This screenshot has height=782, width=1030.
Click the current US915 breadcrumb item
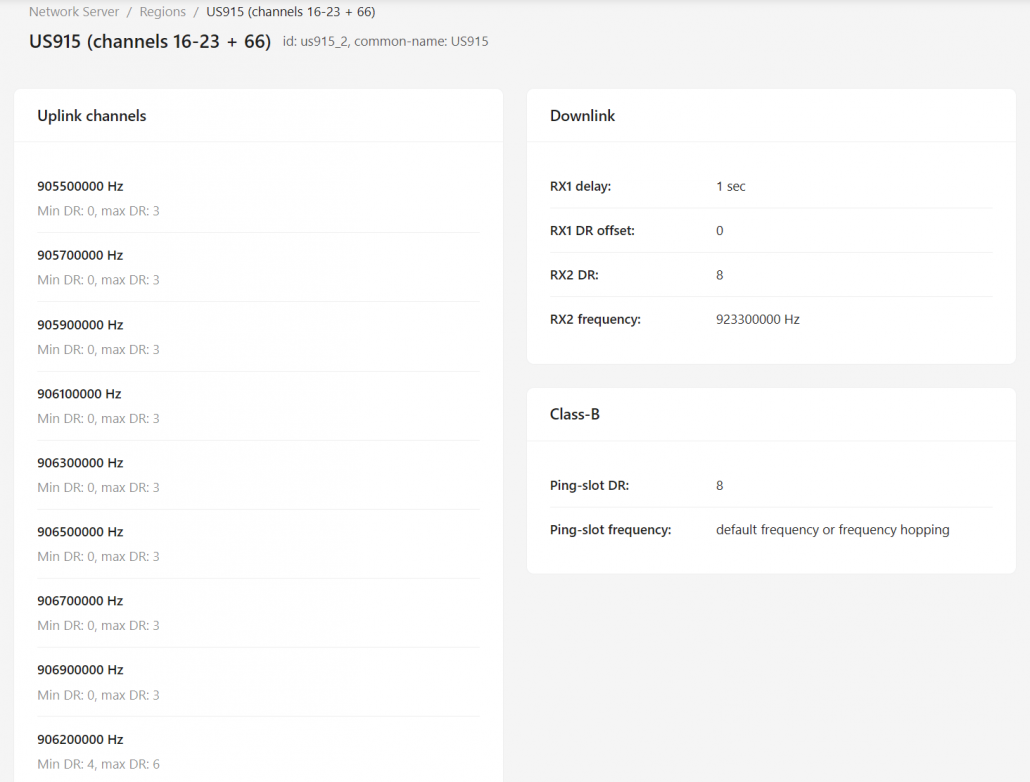coord(290,12)
